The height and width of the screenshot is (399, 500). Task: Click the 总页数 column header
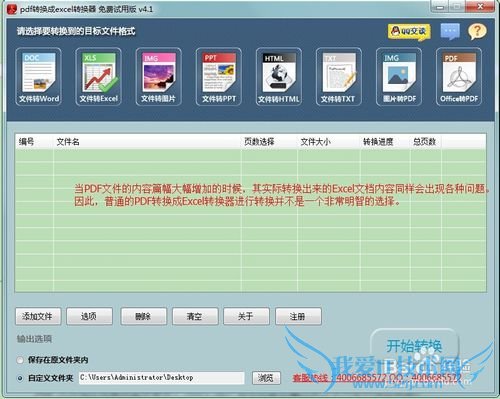pyautogui.click(x=425, y=142)
